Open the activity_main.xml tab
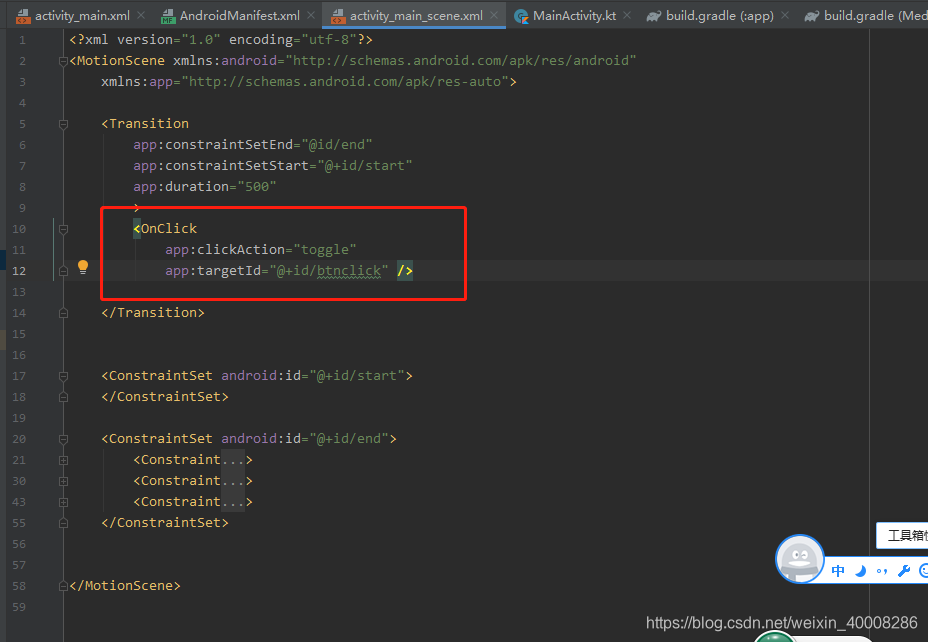Image resolution: width=928 pixels, height=642 pixels. 85,15
